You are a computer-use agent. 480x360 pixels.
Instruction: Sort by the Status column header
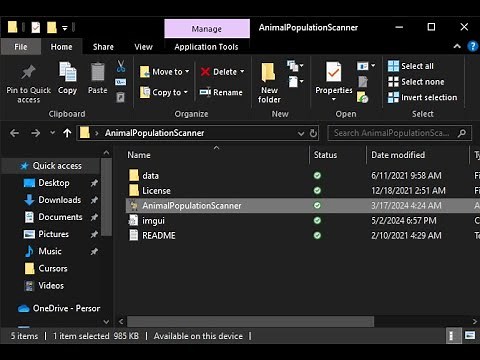pyautogui.click(x=338, y=155)
